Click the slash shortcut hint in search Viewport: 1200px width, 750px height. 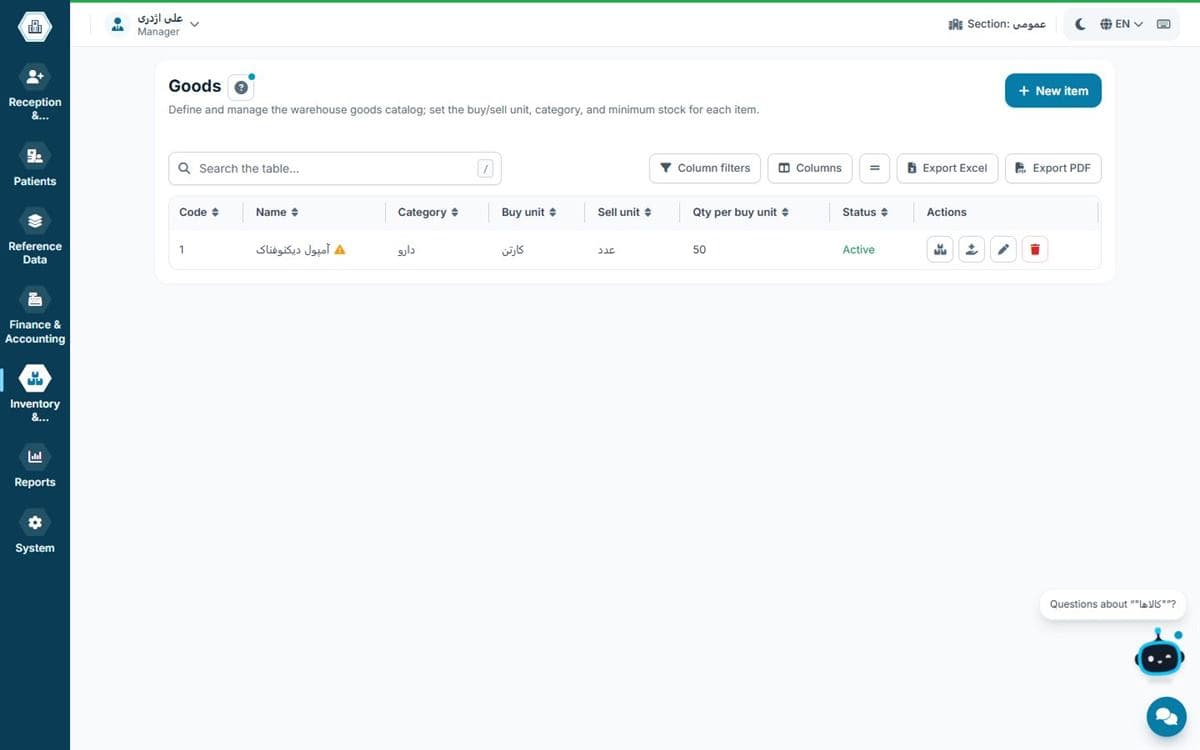485,169
